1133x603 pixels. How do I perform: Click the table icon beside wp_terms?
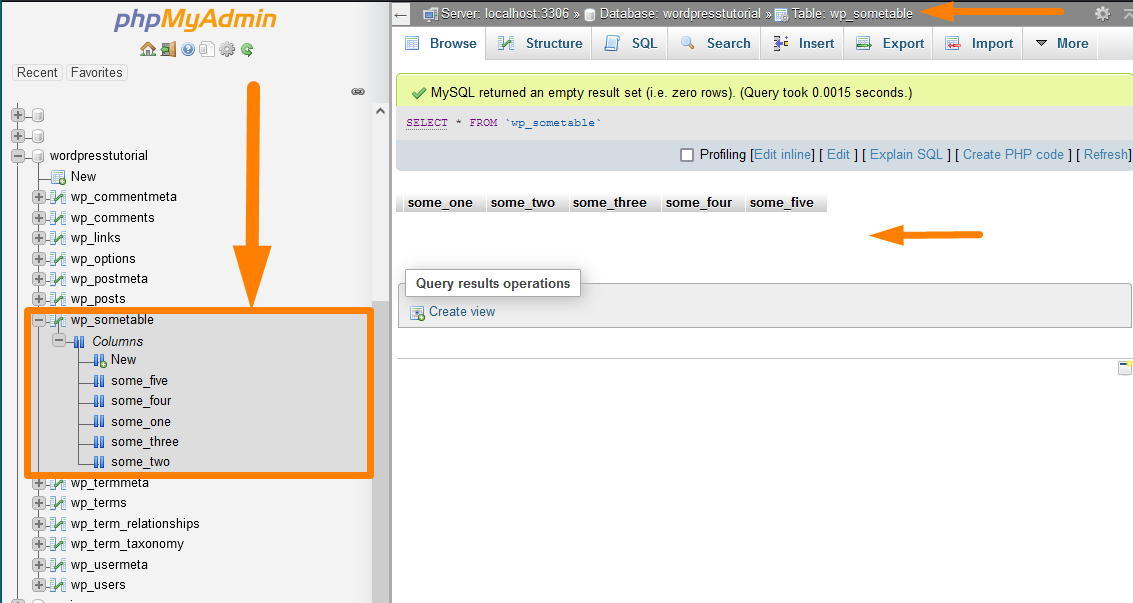pos(59,503)
